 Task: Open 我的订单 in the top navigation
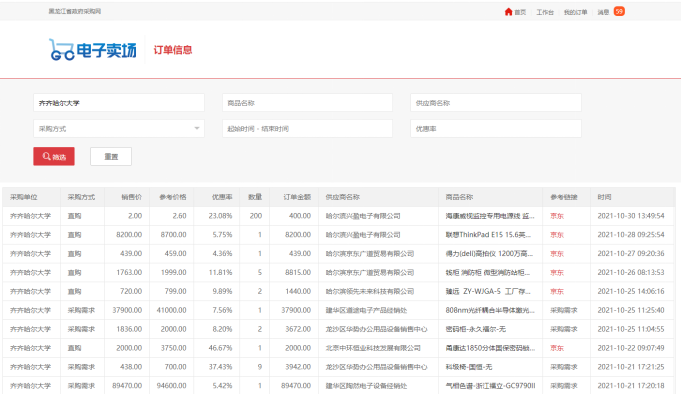575,12
